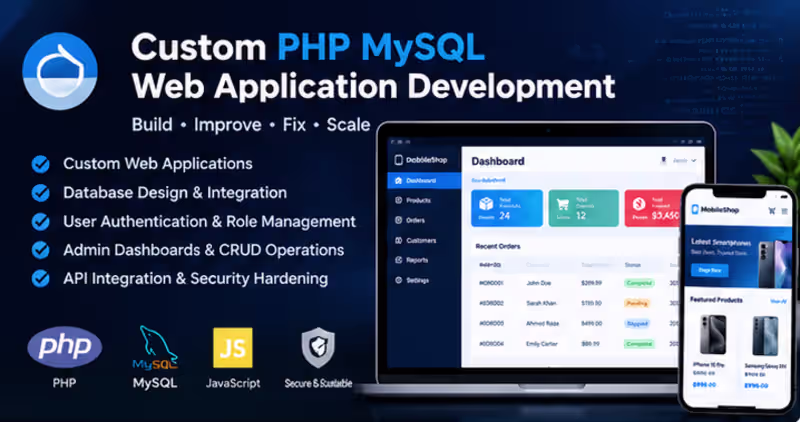Click the cart icon in phone app header
Screen dimensions: 800x422
pos(772,210)
